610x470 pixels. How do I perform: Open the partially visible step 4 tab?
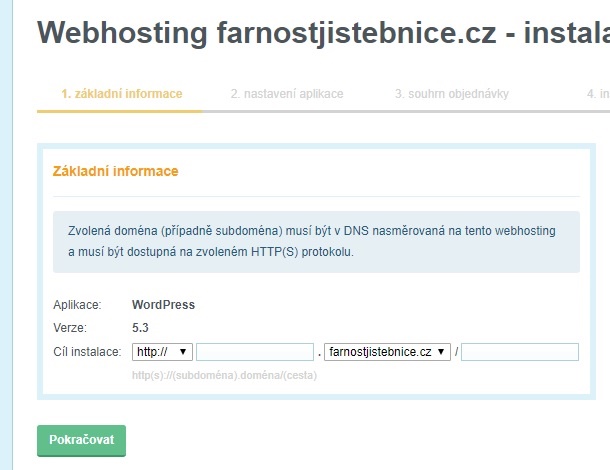click(598, 94)
